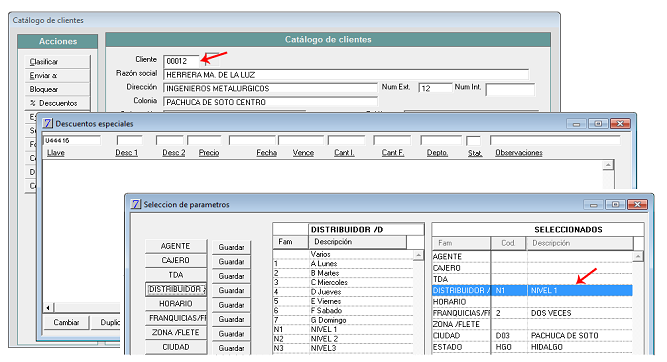Select the F Sabado row
The width and height of the screenshot is (667, 362).
click(343, 311)
